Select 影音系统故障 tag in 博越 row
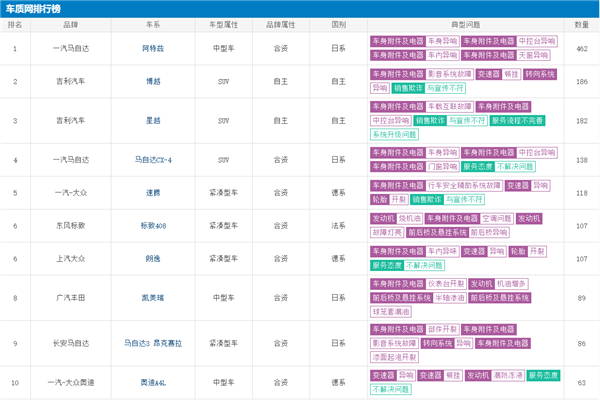The height and width of the screenshot is (400, 600). coord(450,74)
